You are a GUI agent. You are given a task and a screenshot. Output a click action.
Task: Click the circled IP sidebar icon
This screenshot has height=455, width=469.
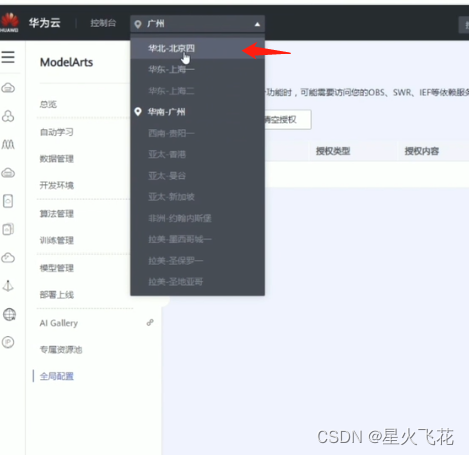coord(8,342)
